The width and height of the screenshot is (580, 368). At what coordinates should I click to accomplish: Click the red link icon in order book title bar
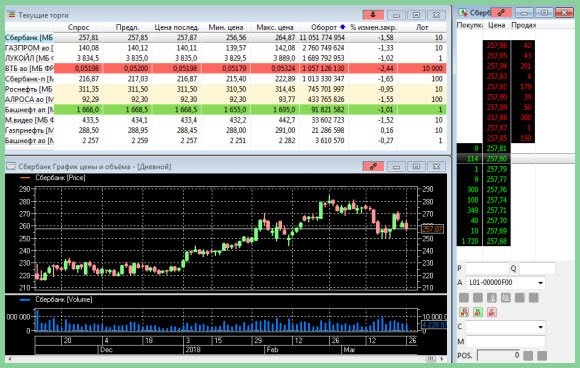pyautogui.click(x=502, y=12)
